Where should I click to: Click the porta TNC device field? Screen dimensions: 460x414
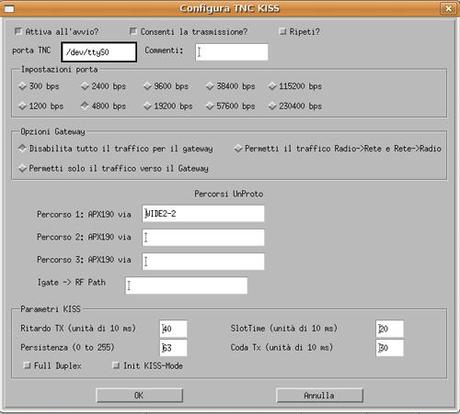pyautogui.click(x=99, y=52)
